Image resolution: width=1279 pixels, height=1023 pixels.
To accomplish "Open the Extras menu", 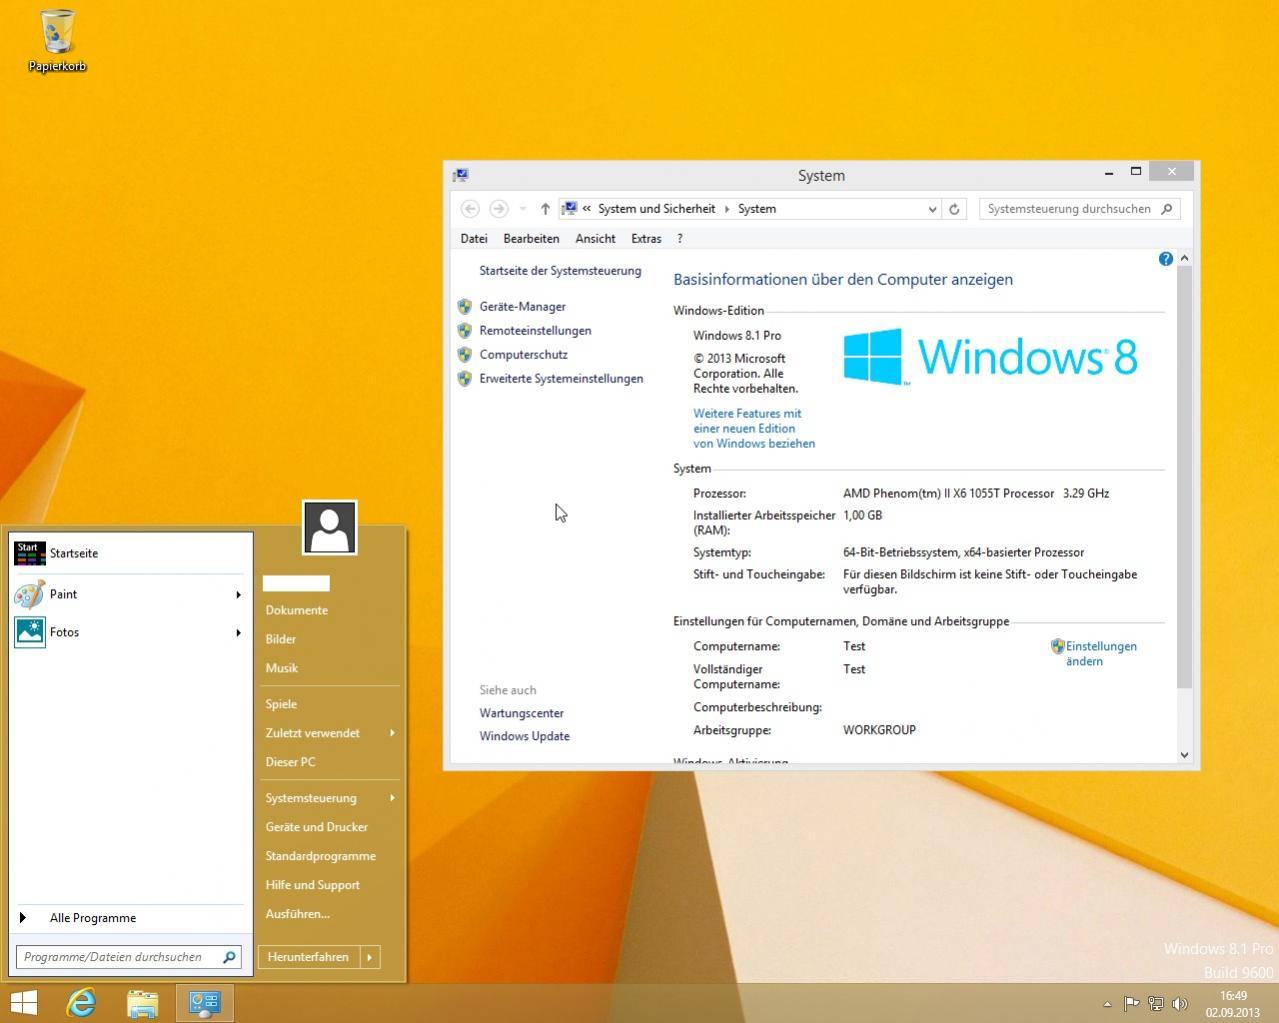I will pos(646,239).
